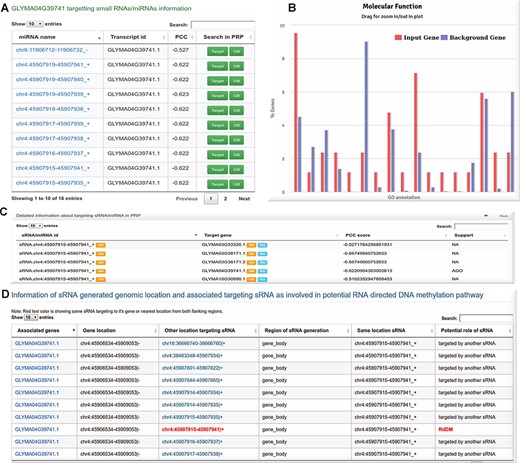Click orange button after GLYMA10G30990.1 target gene

coord(251,279)
